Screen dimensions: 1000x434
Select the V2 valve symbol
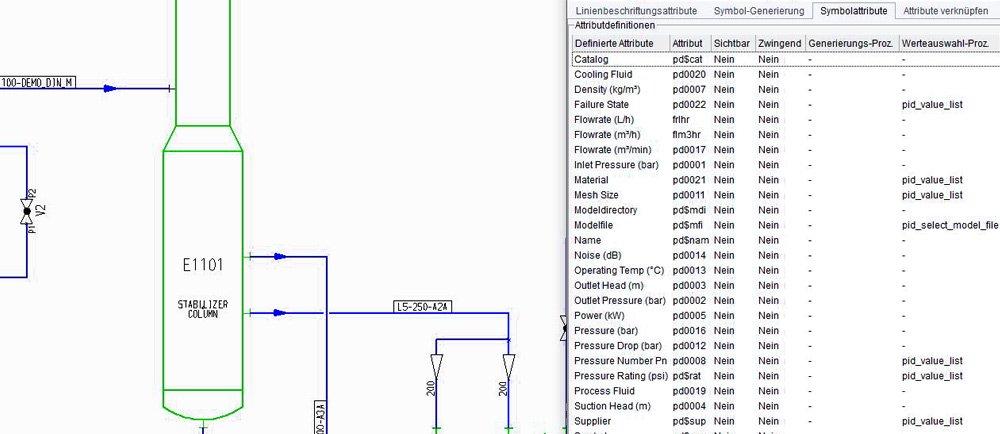click(27, 211)
